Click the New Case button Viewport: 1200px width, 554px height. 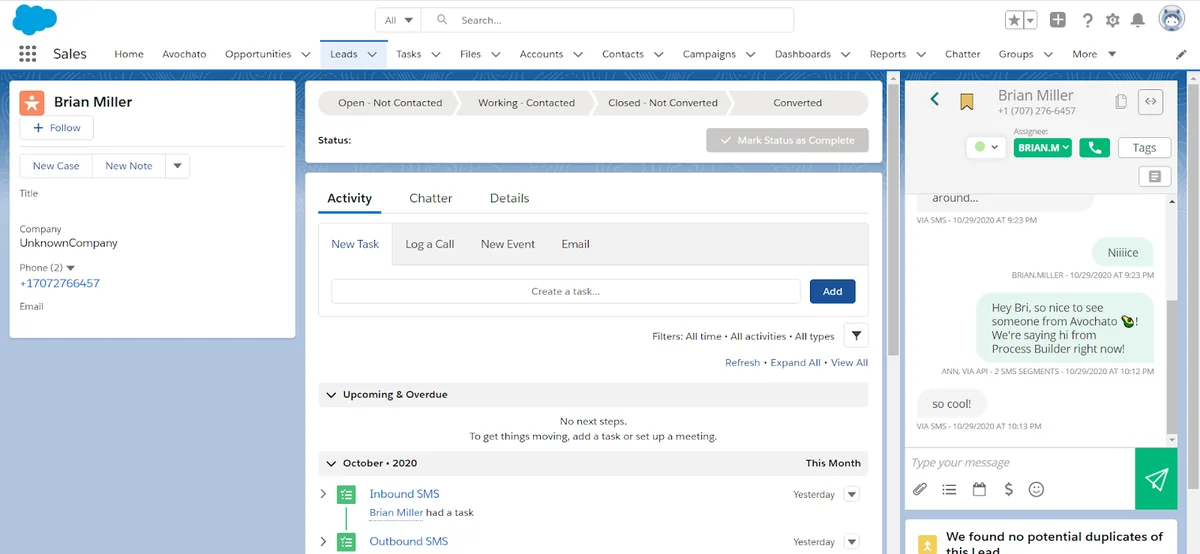coord(56,166)
